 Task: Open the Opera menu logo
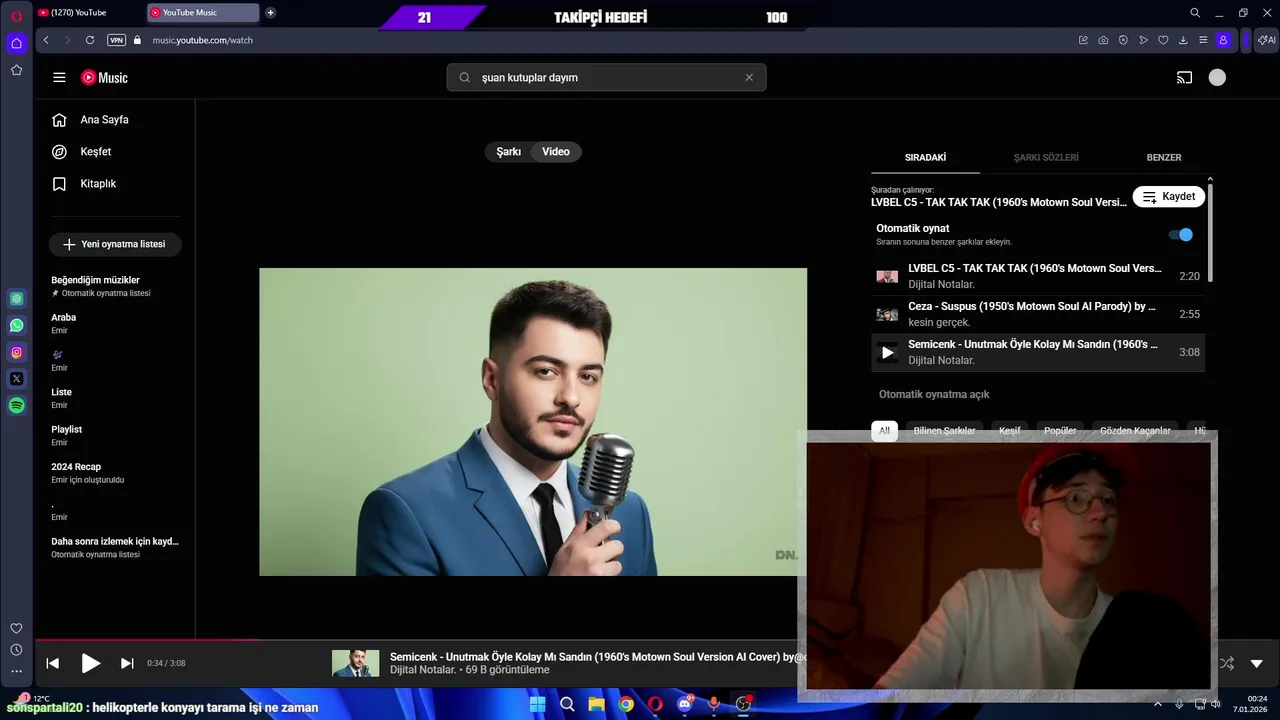(x=16, y=14)
